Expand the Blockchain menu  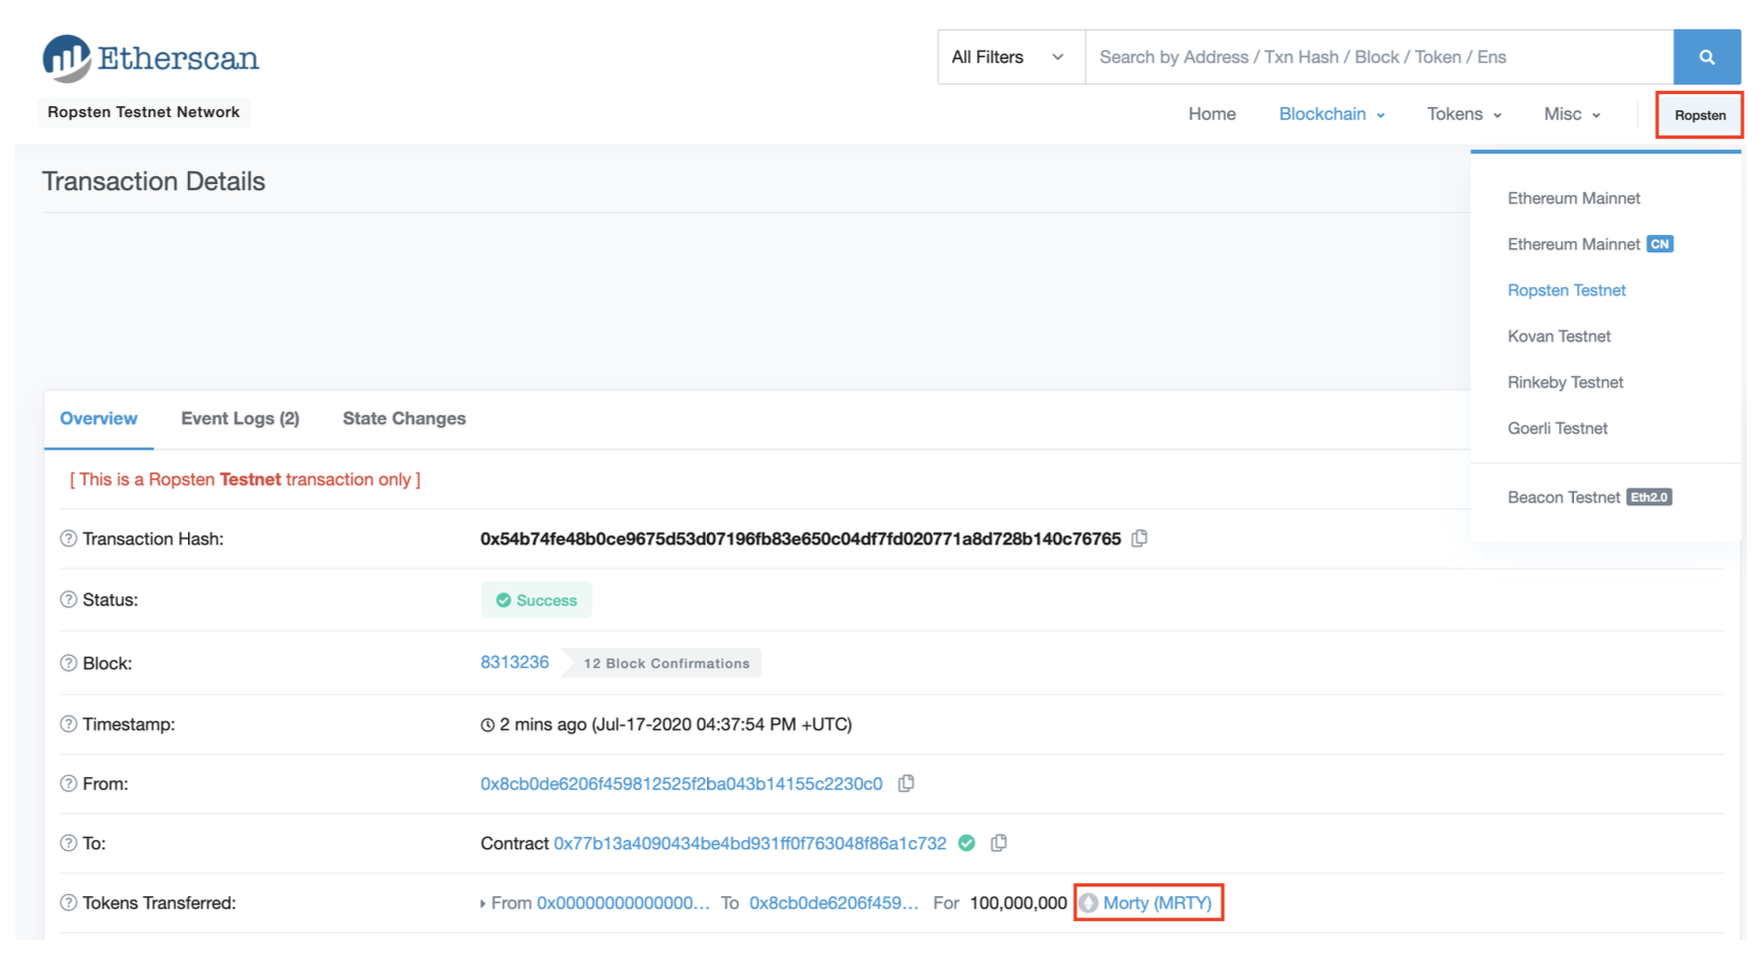pos(1331,114)
